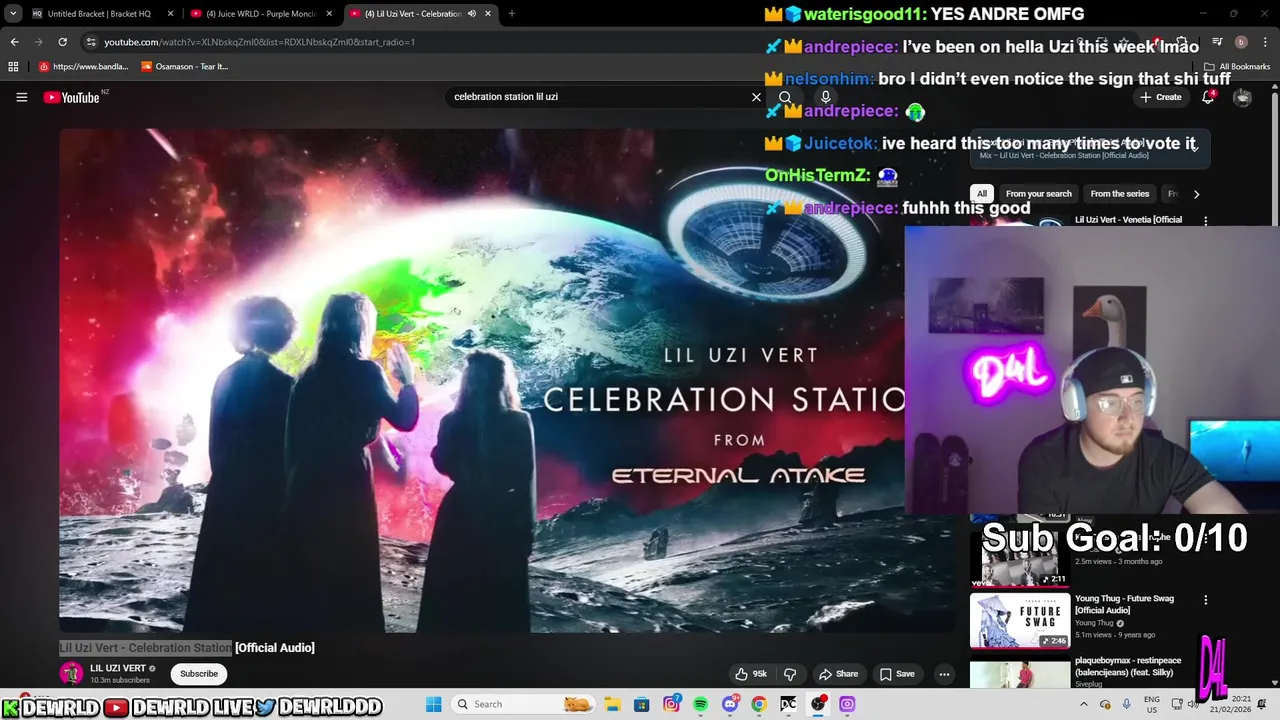Click the microphone tray icon
The width and height of the screenshot is (1280, 720).
1127,704
